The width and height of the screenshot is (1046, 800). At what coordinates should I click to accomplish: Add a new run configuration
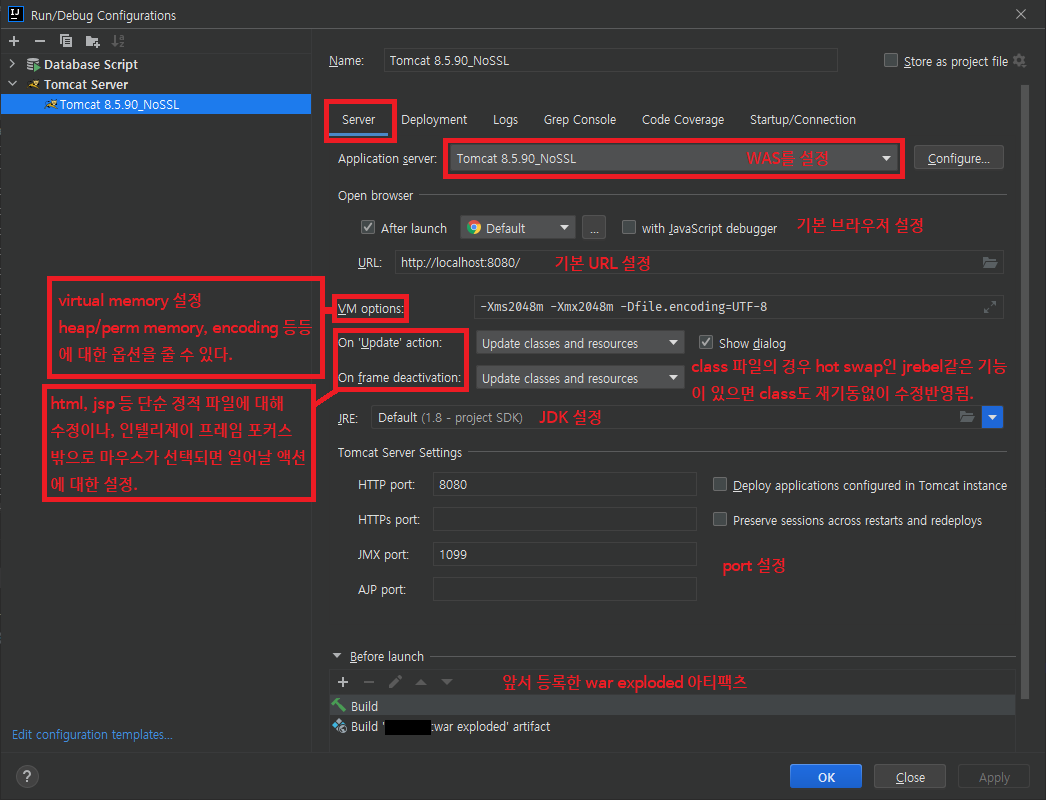14,41
